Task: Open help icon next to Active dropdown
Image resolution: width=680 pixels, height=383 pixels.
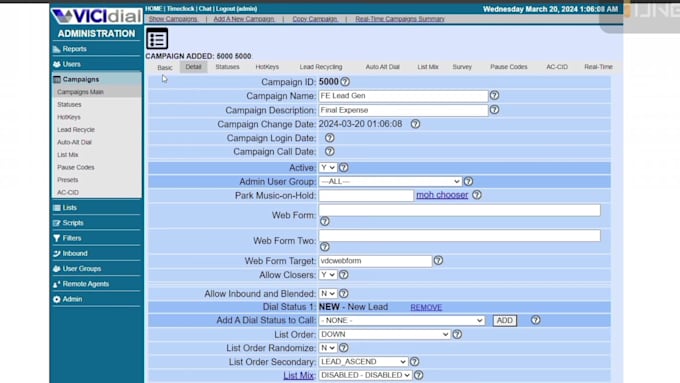Action: tap(343, 167)
